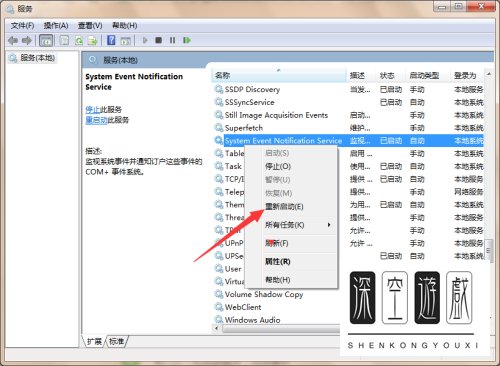Click the horizontal scrollbar left arrow

coord(217,329)
